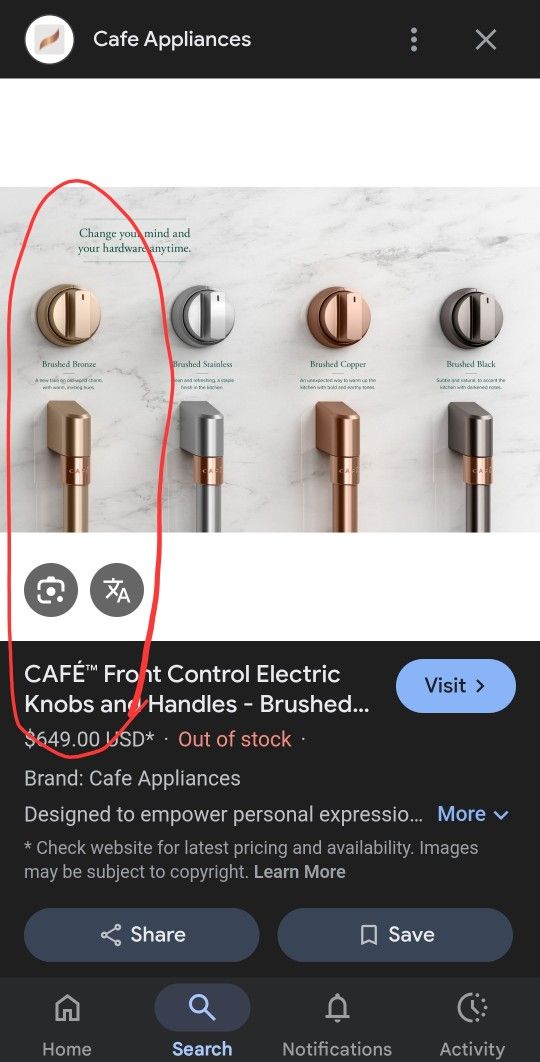Tap the bookmark icon in Save button
The image size is (540, 1062).
(369, 935)
